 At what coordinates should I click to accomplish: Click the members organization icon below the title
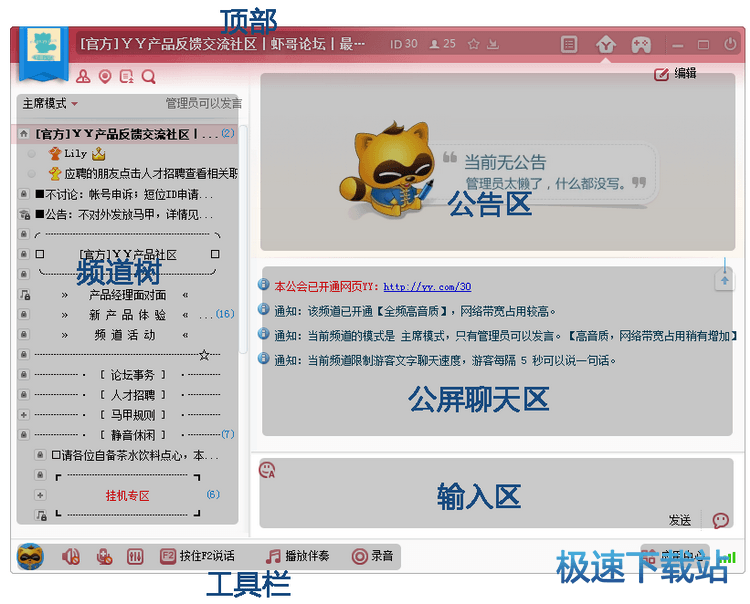(x=83, y=77)
